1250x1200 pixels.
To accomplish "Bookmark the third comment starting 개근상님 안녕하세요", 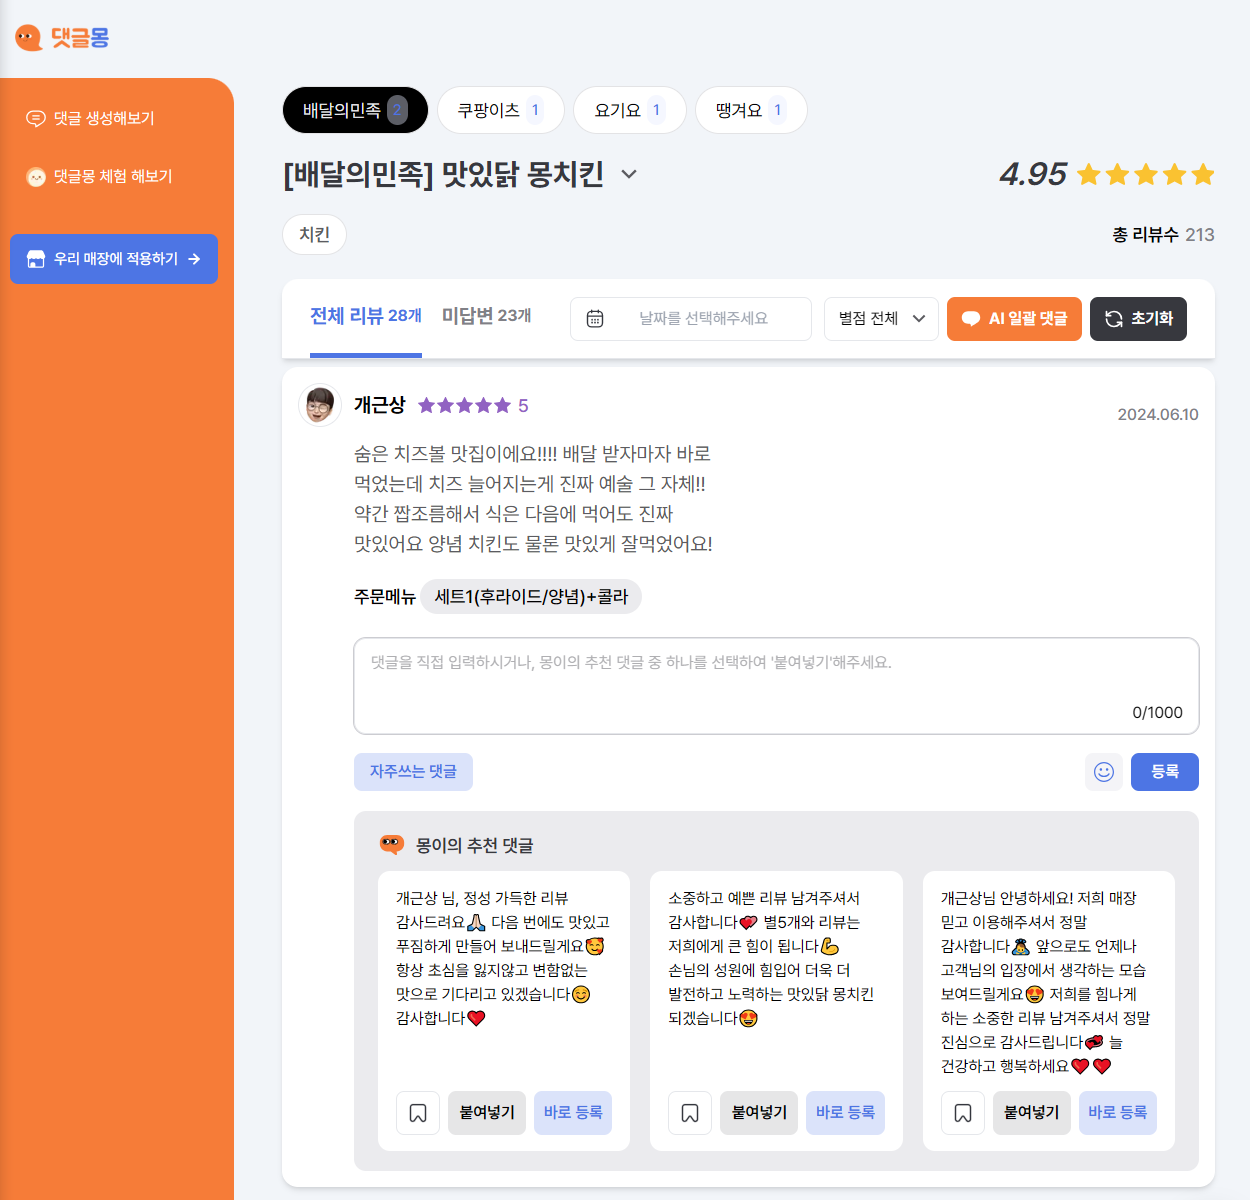I will click(963, 1113).
